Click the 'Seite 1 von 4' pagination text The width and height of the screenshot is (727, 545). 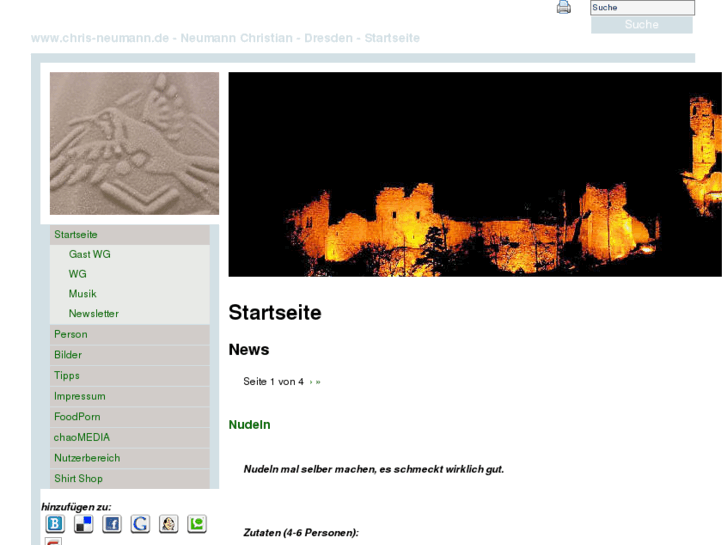pyautogui.click(x=274, y=382)
